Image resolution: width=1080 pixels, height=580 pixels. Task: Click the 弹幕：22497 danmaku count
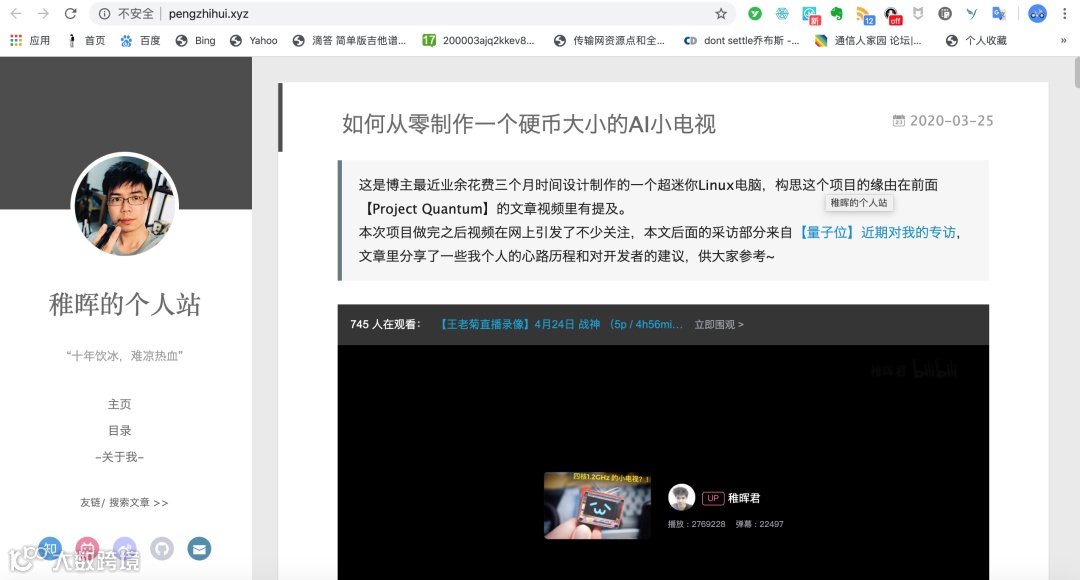[759, 524]
